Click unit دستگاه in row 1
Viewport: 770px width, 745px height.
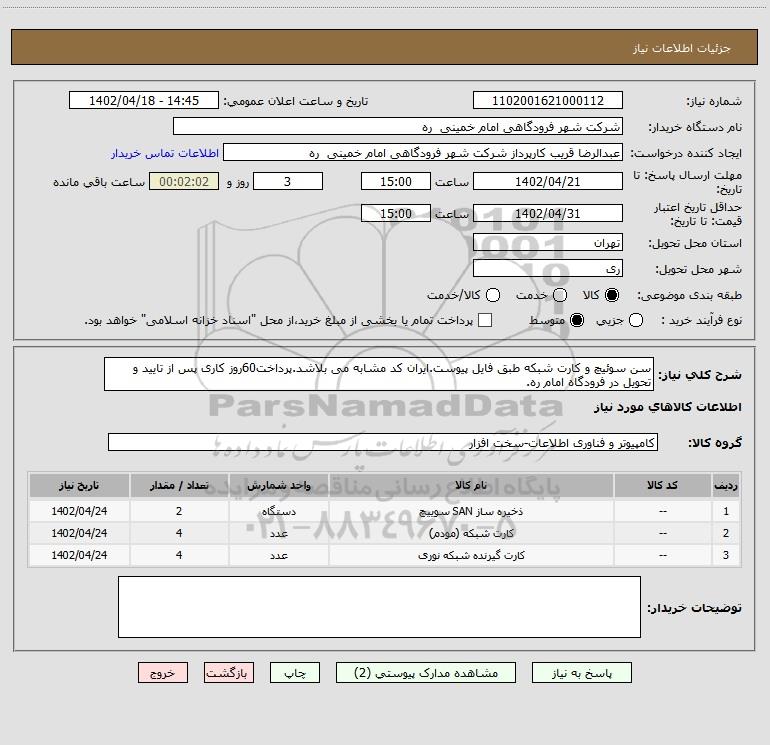pyautogui.click(x=278, y=511)
